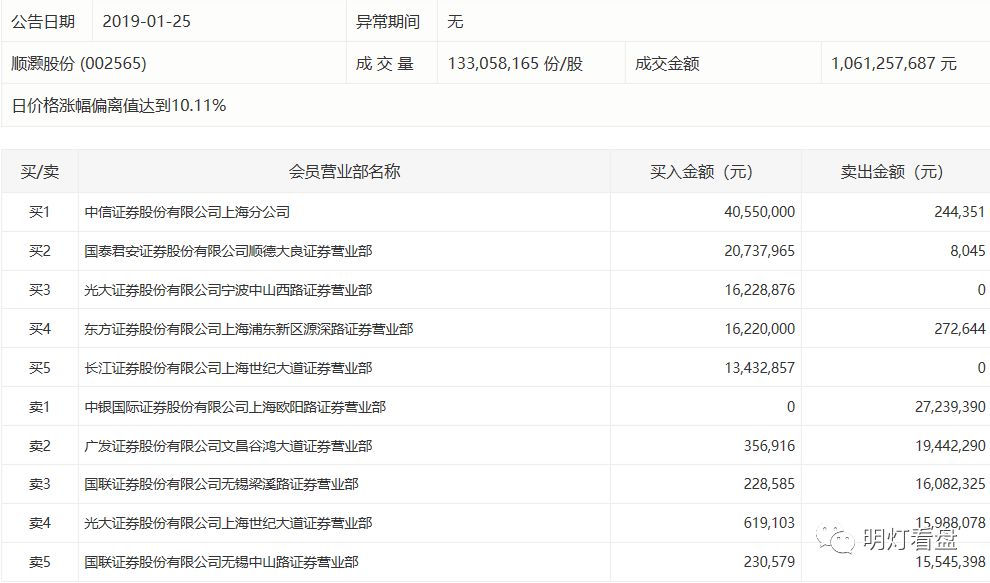
Task: Select sell amount 19,442,290
Action: pos(950,447)
